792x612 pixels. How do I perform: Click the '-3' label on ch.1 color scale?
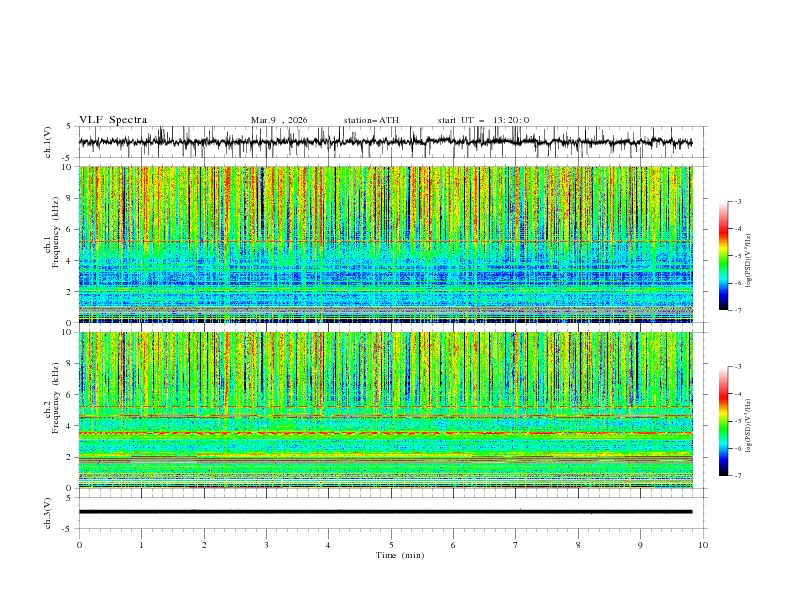[737, 201]
